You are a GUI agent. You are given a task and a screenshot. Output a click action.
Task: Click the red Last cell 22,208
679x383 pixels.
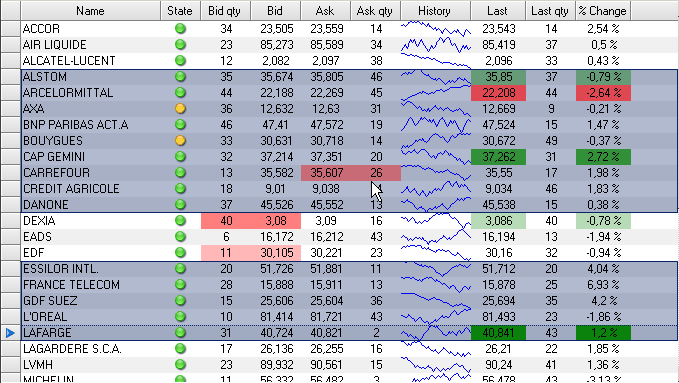[498, 93]
